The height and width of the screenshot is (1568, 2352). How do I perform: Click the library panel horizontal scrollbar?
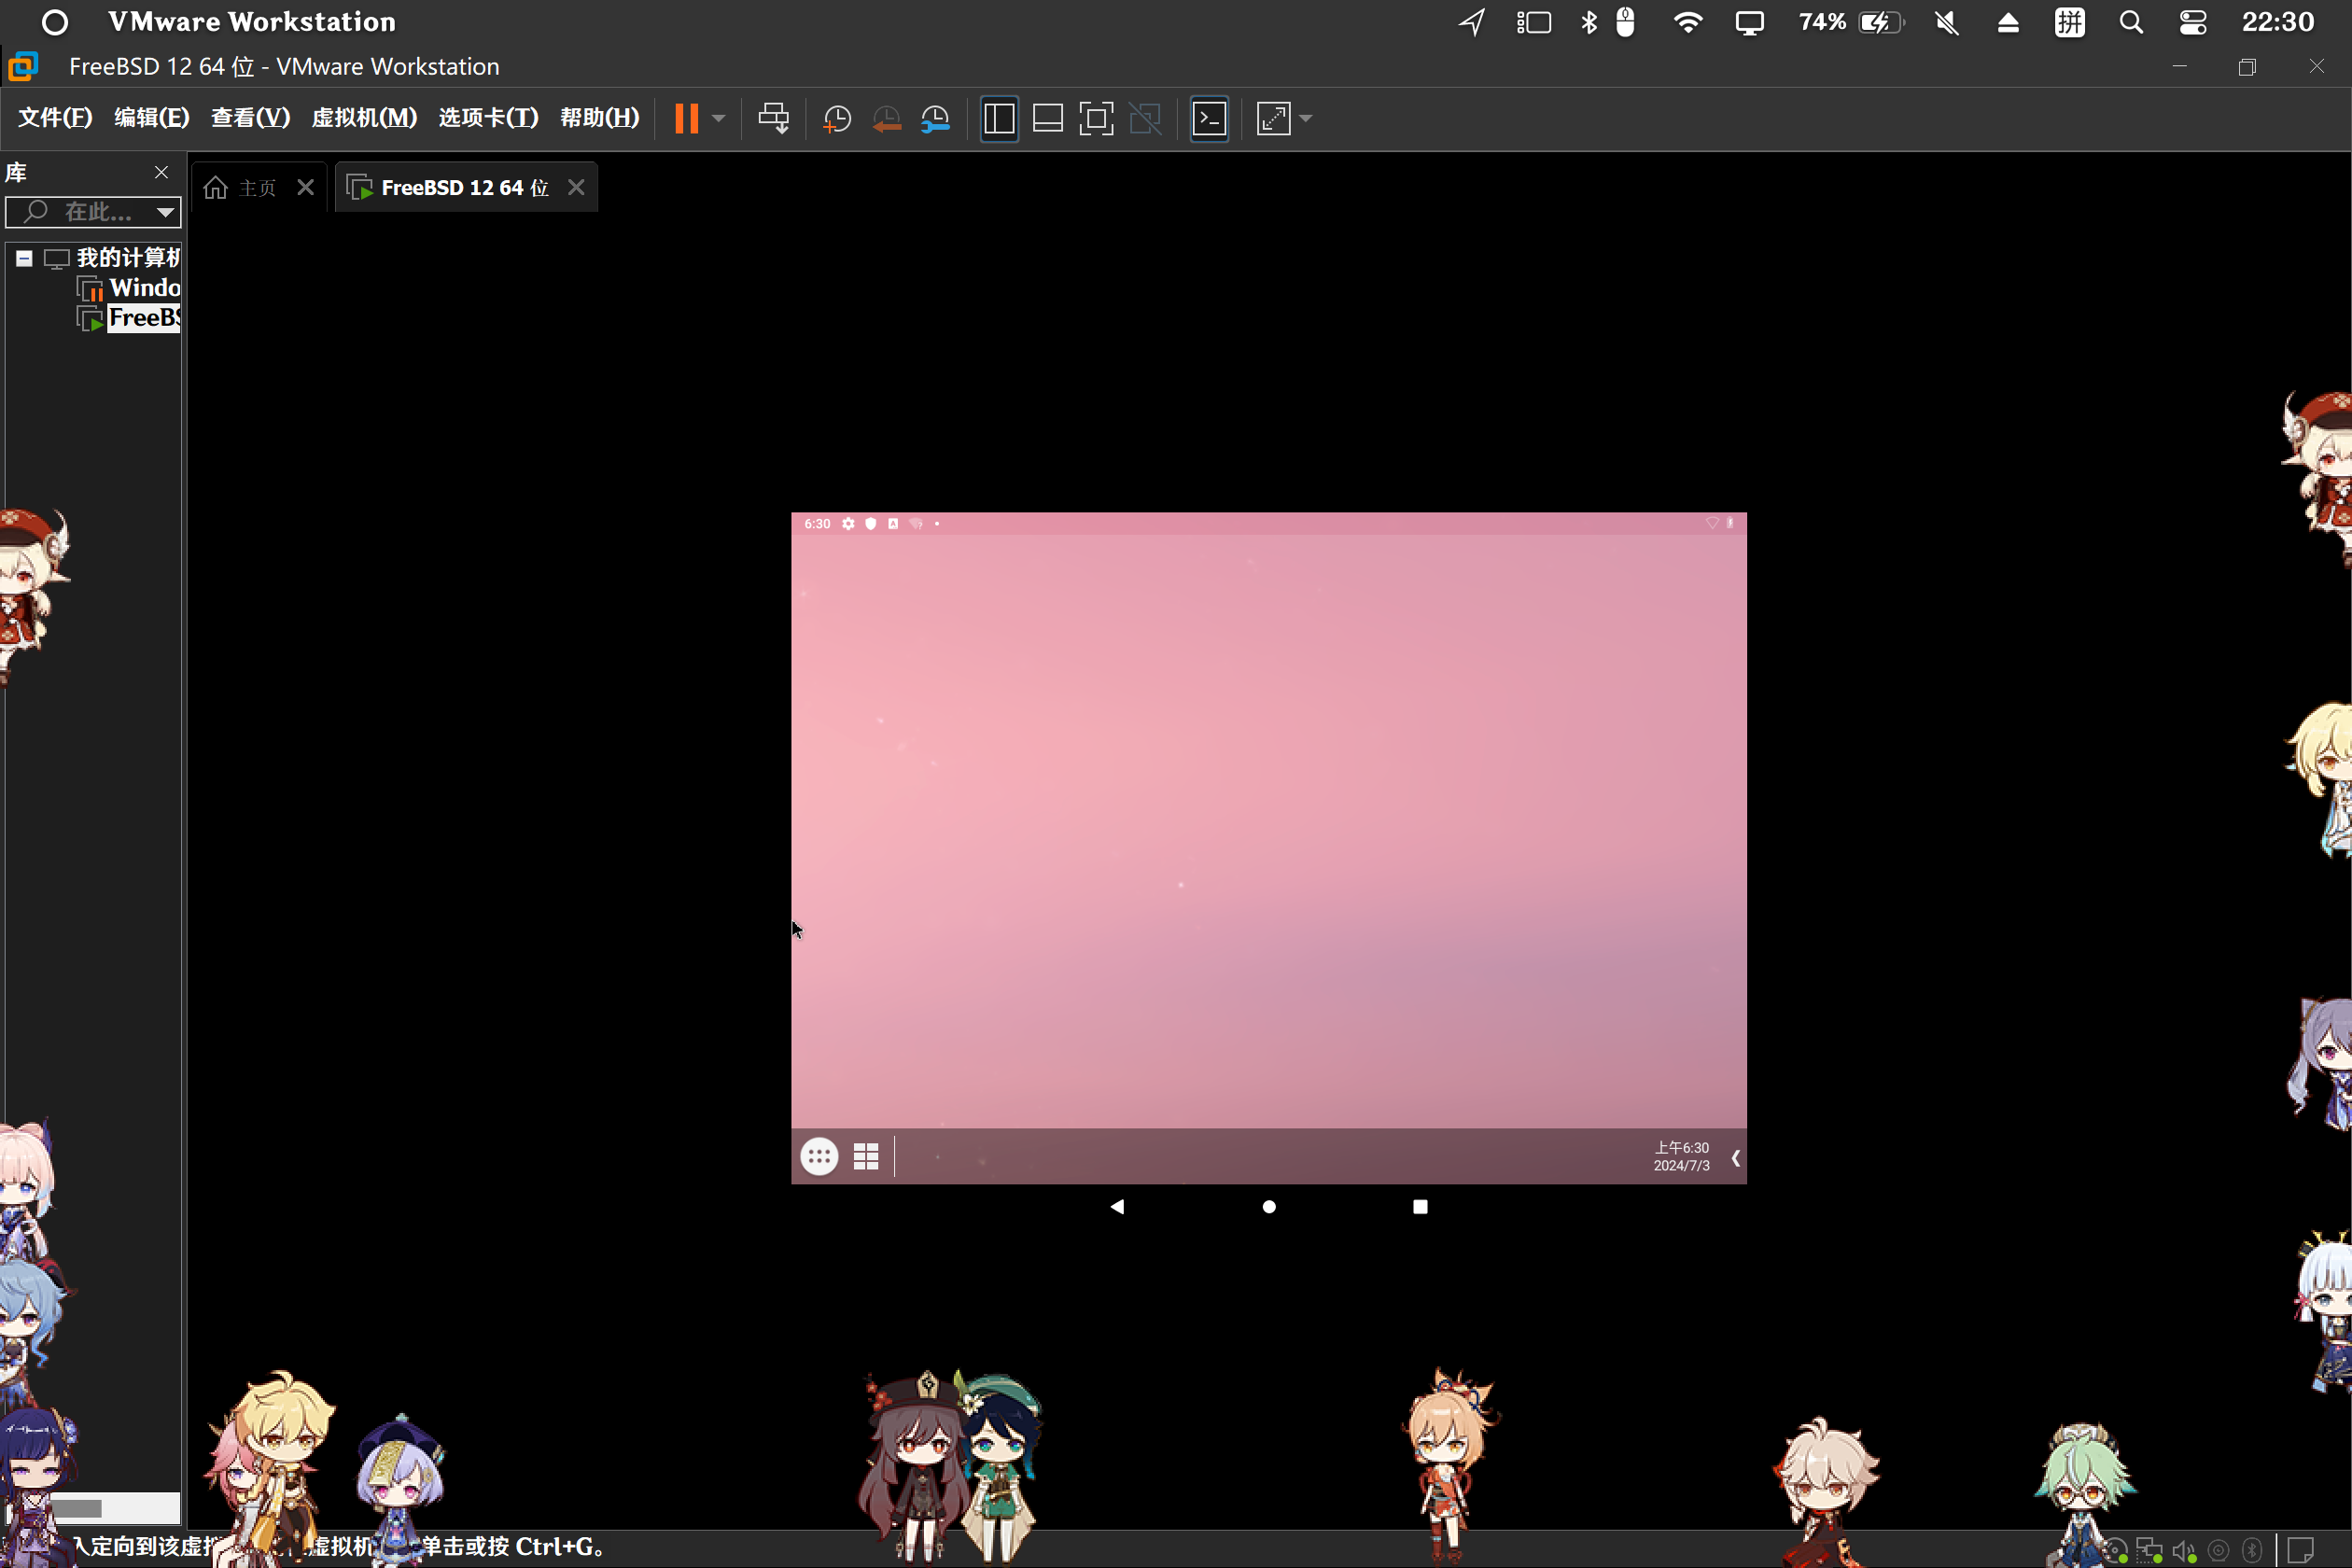click(92, 1507)
